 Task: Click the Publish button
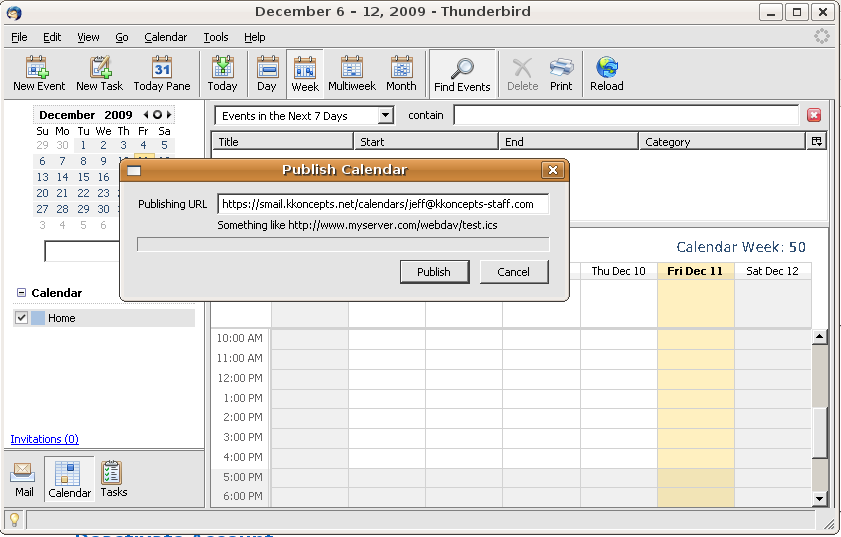pos(434,272)
